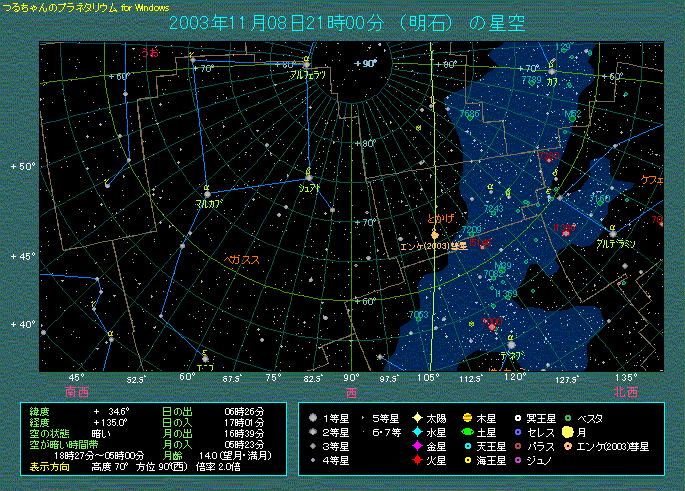Viewport: 685px width, 491px height.
Task: Click the date and time title text
Action: click(x=345, y=22)
